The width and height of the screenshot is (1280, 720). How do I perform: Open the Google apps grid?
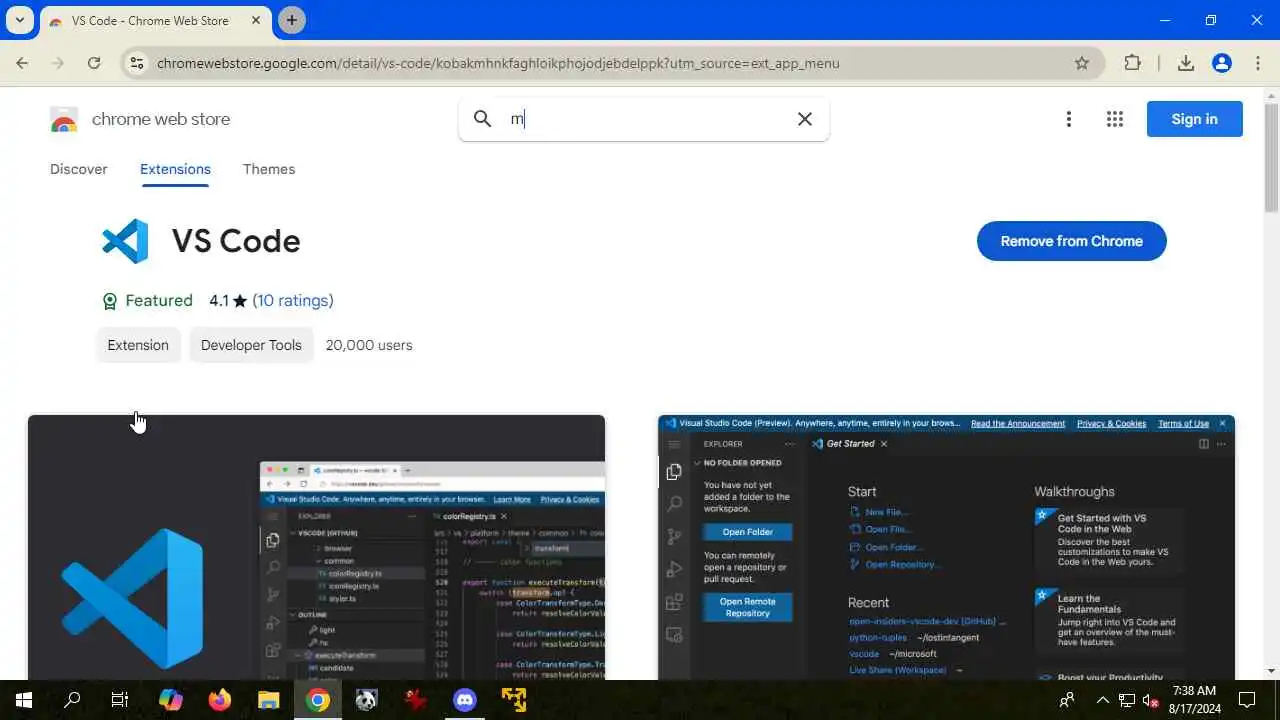(1115, 119)
